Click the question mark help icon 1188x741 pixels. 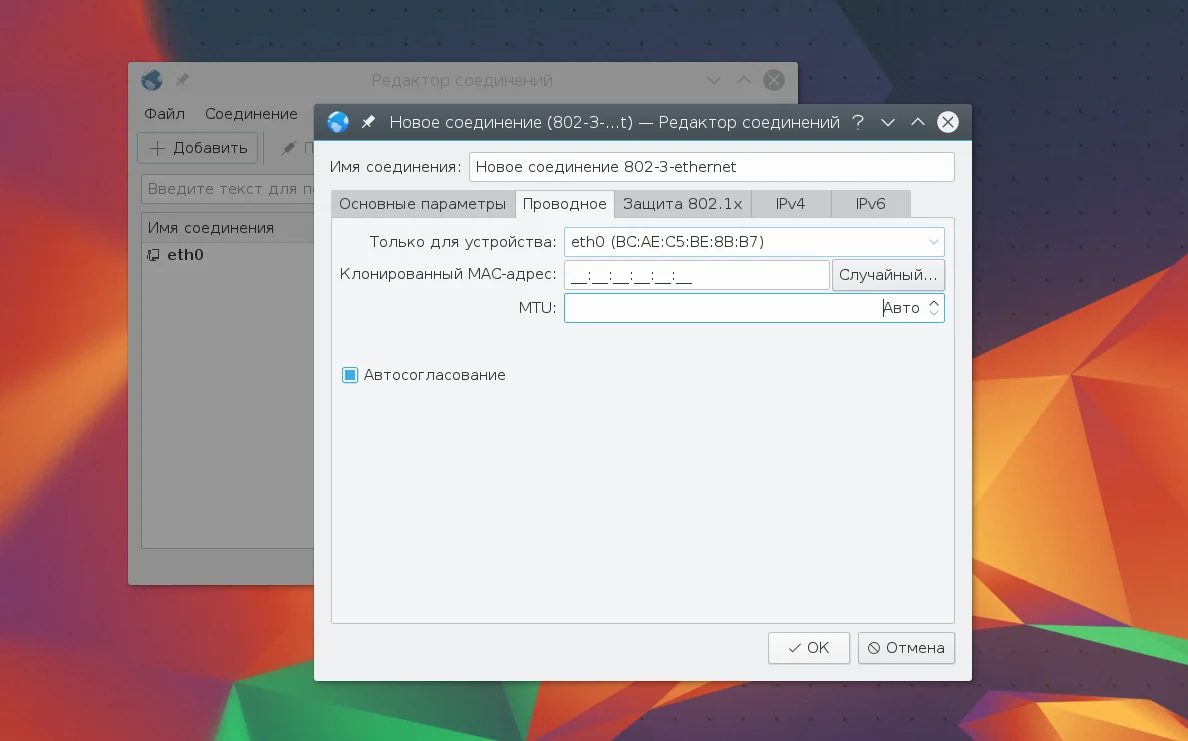coord(858,122)
